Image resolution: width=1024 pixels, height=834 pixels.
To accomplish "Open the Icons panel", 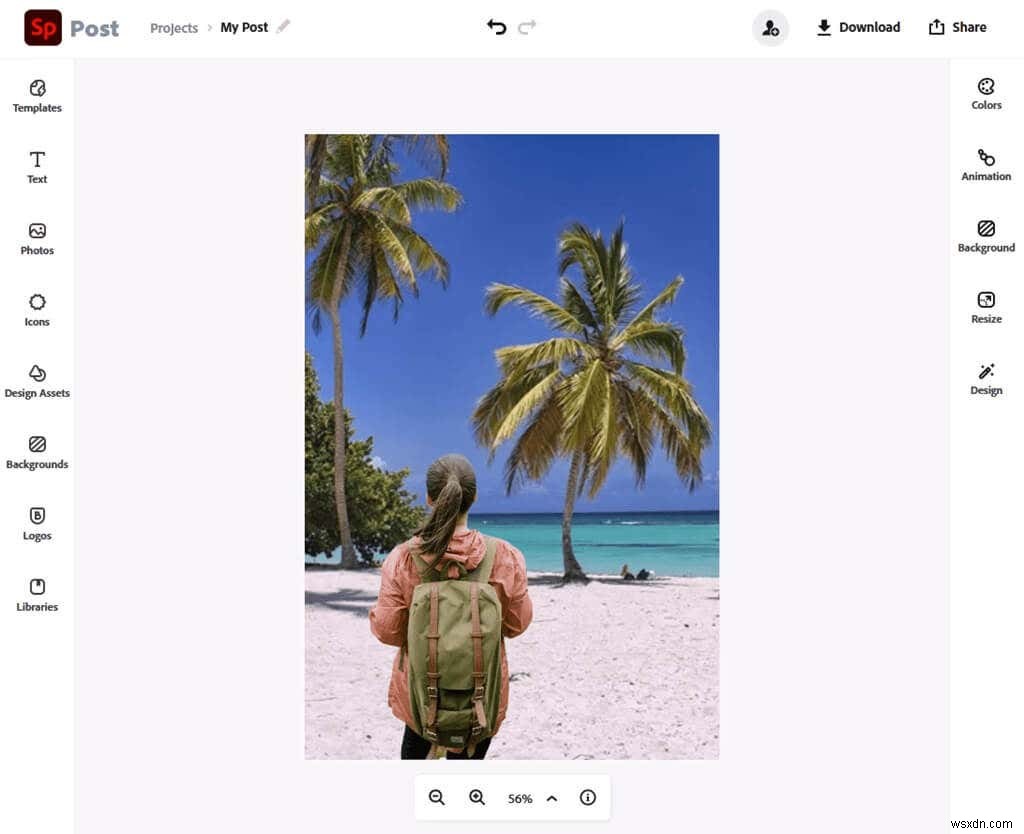I will point(37,310).
